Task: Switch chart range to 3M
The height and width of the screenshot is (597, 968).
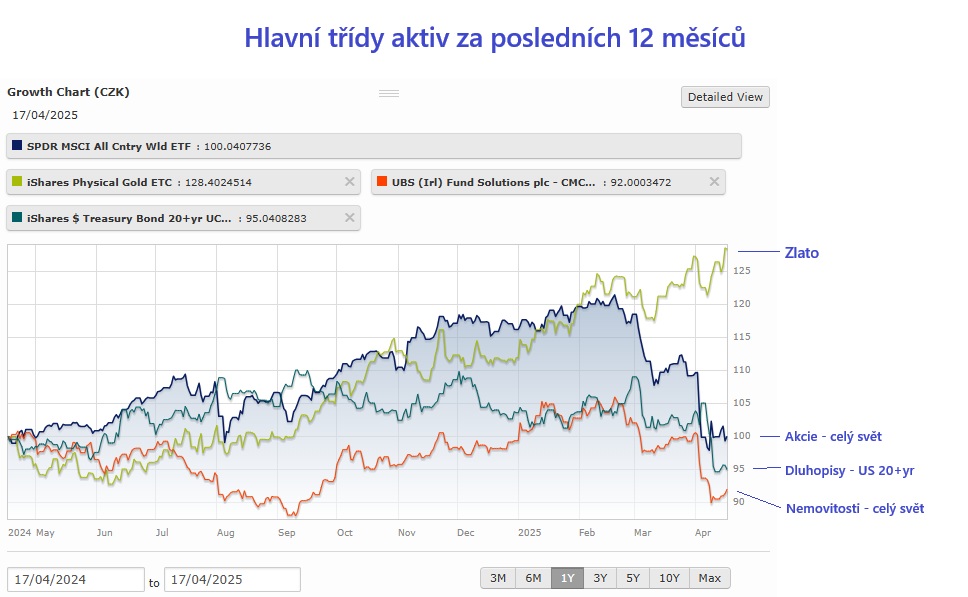Action: click(x=498, y=578)
